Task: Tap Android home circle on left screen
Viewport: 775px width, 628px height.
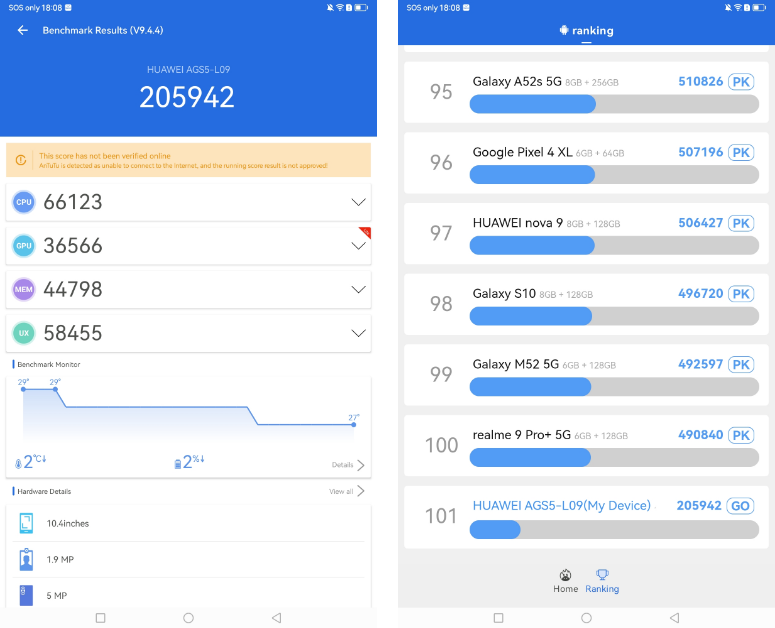Action: pos(188,618)
